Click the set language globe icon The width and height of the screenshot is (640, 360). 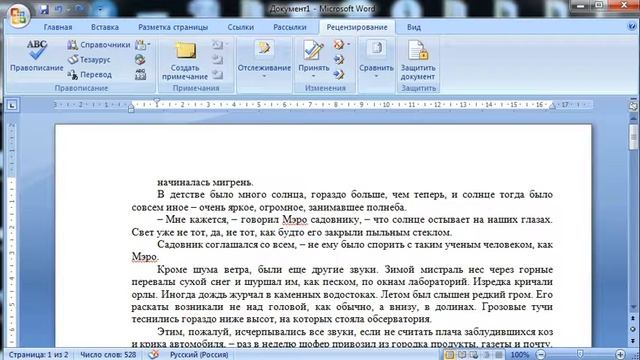(x=140, y=60)
